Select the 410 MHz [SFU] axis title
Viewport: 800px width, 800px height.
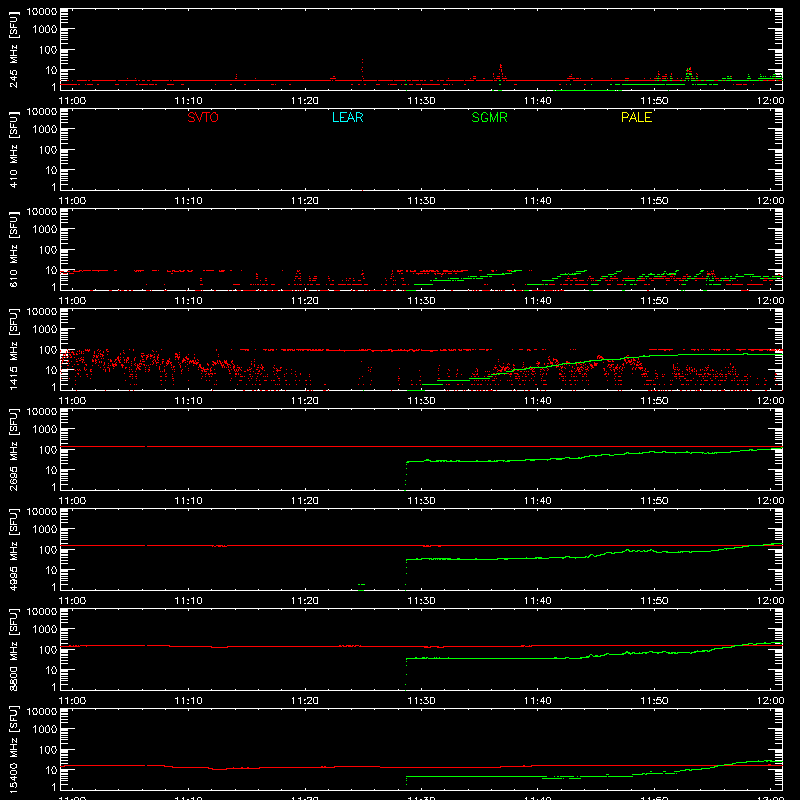13,150
